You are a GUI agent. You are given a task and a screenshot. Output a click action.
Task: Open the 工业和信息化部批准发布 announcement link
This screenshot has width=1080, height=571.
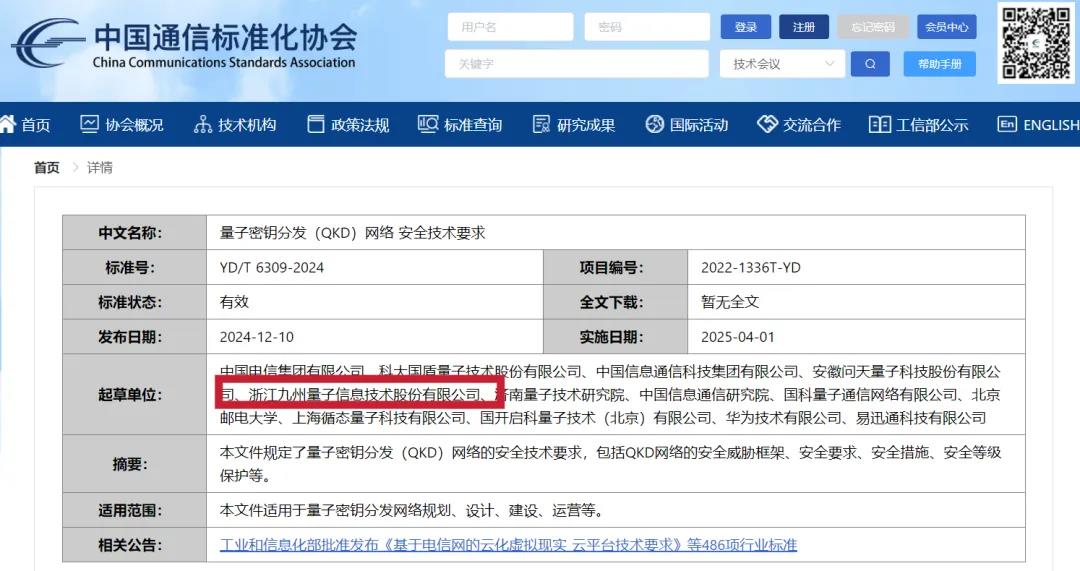tap(508, 545)
